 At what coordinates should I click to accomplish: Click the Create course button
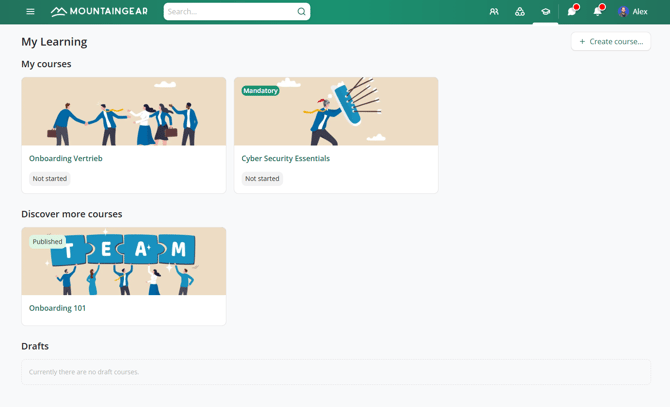[x=611, y=41]
